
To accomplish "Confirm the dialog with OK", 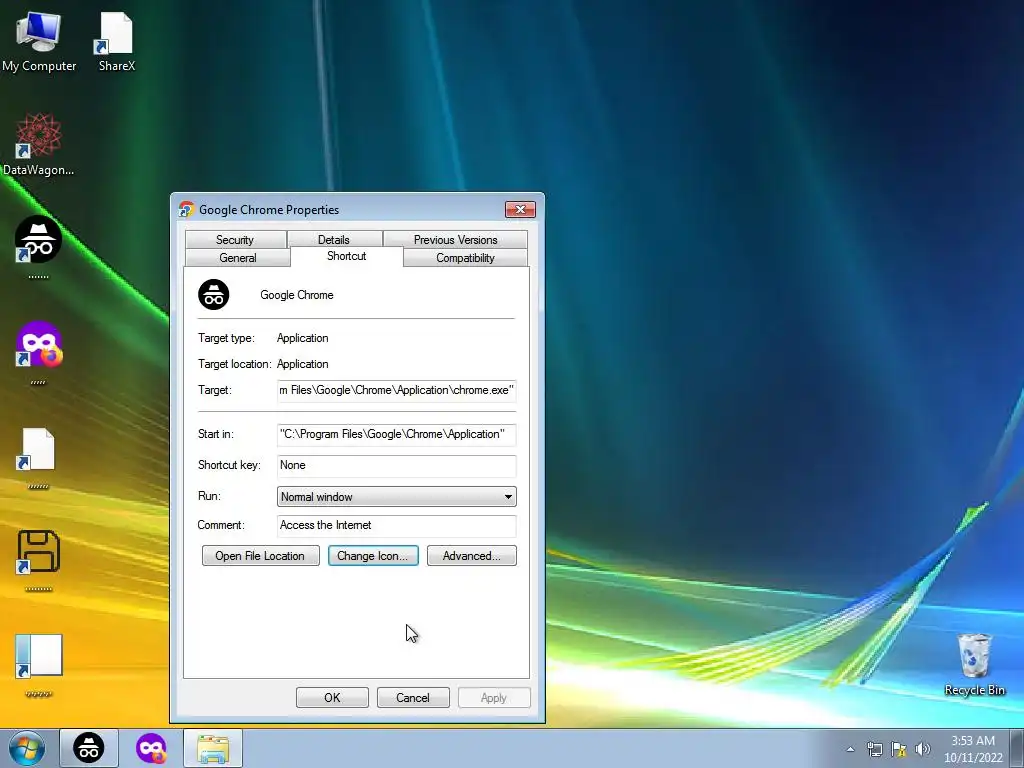I will click(332, 697).
